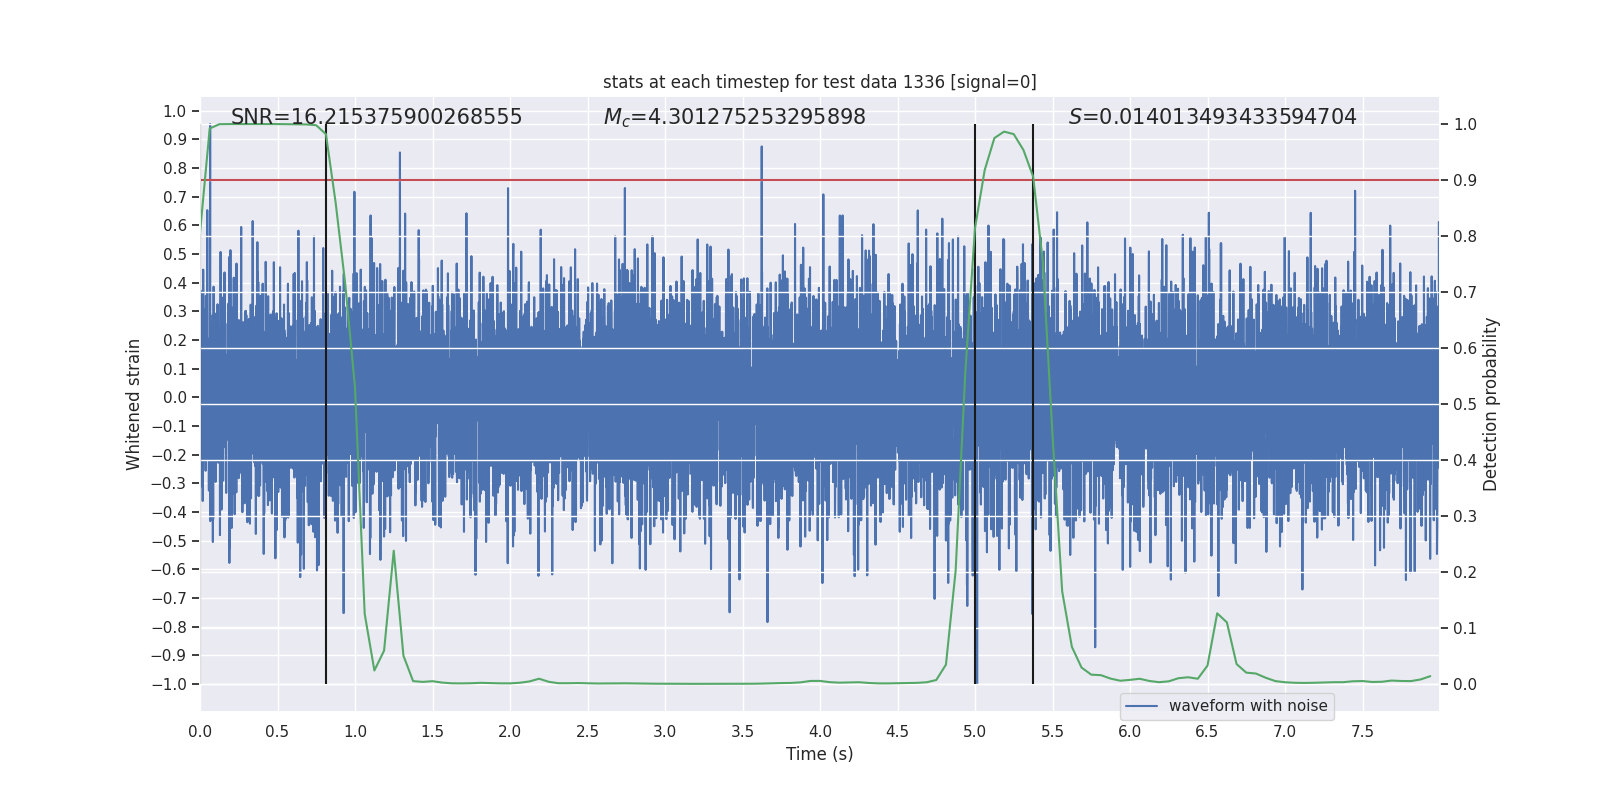Click the black vertical marker line at 5.0 seconds
1600x800 pixels.
(x=975, y=404)
